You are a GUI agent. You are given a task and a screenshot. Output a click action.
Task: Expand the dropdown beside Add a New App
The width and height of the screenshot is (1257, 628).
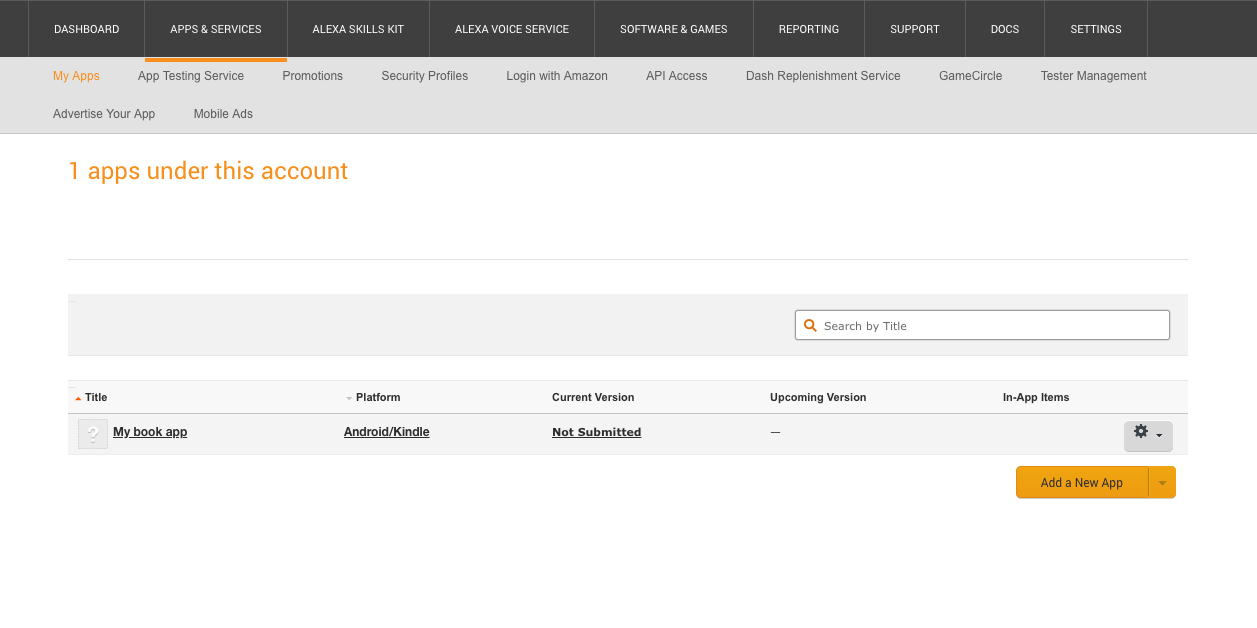coord(1162,482)
